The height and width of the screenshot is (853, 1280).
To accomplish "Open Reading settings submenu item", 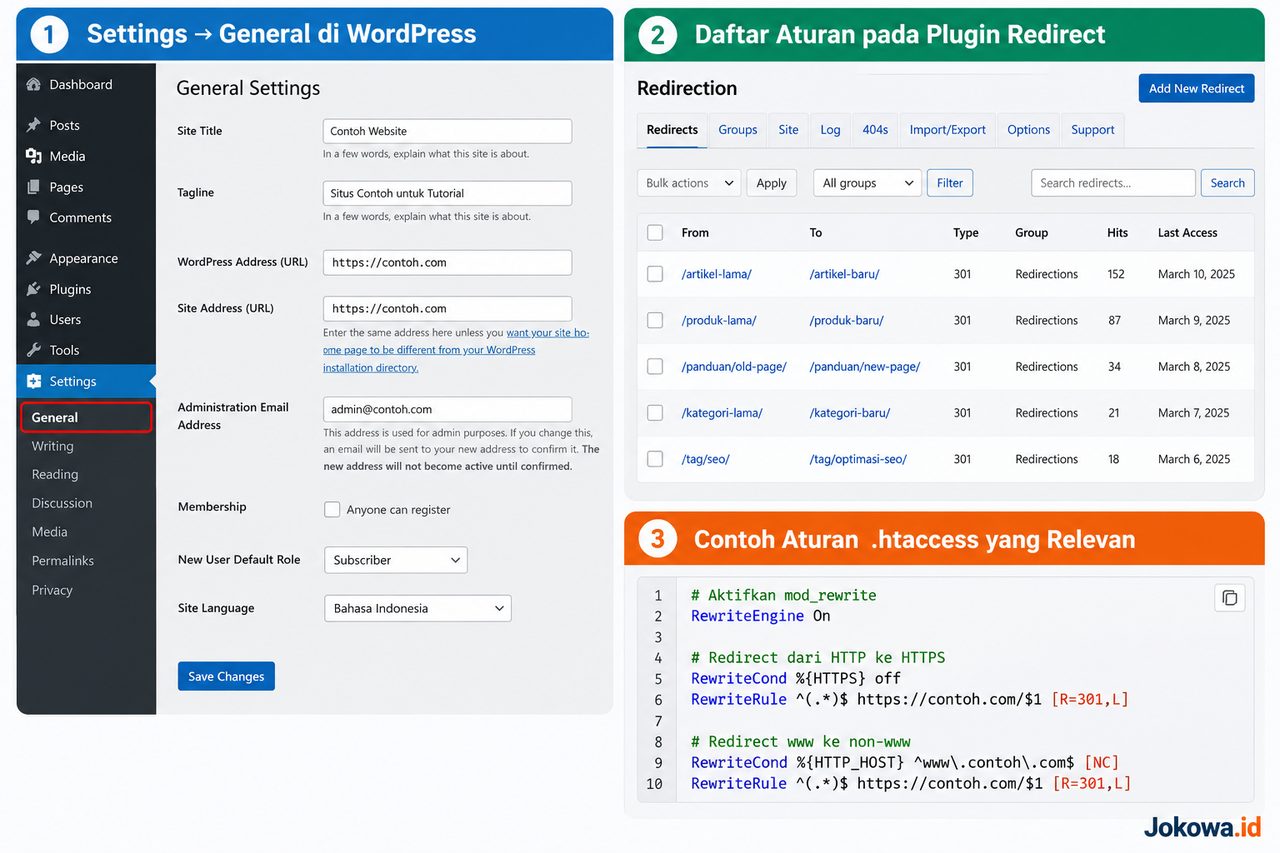I will [55, 474].
